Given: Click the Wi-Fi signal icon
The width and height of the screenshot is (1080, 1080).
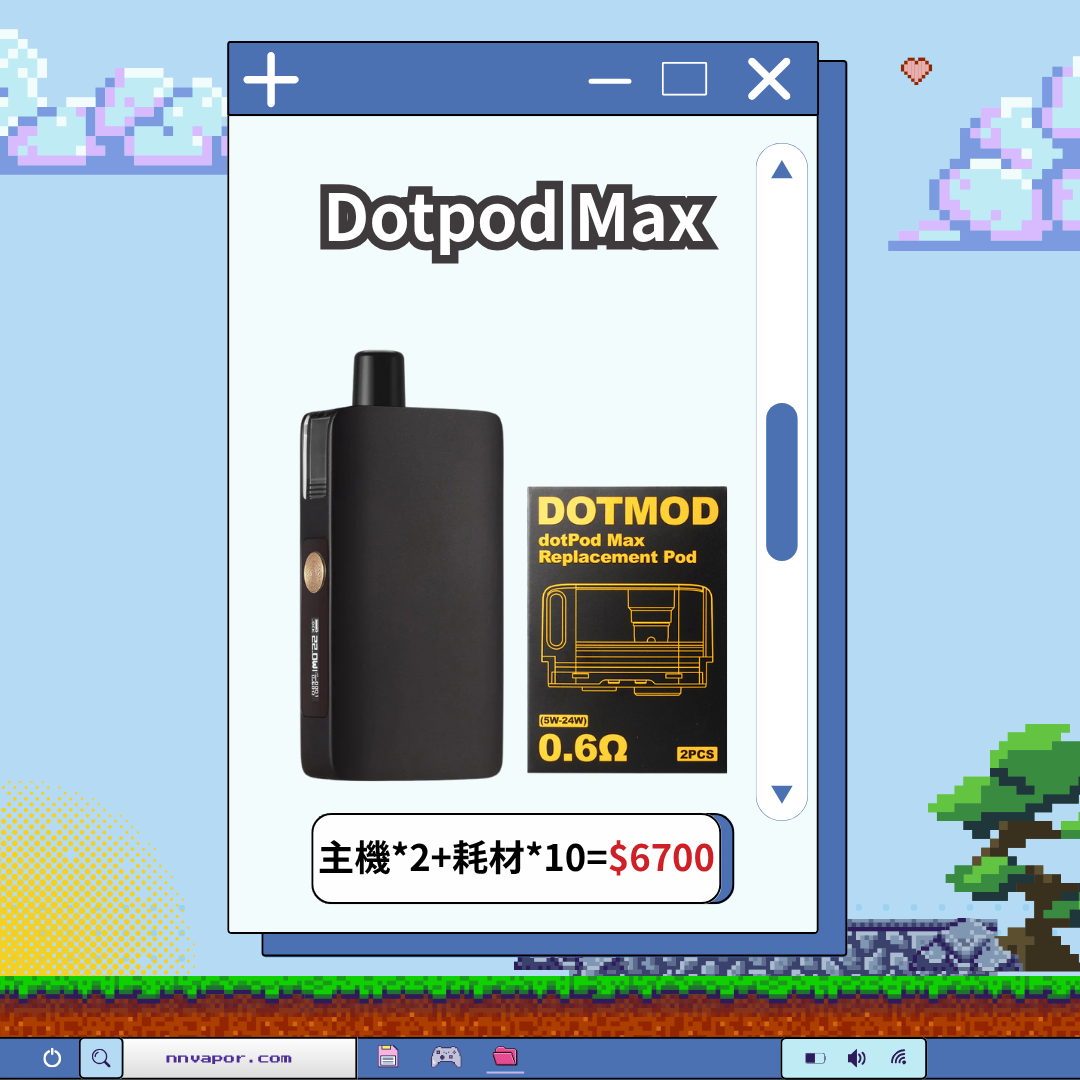Looking at the screenshot, I should coord(898,1057).
